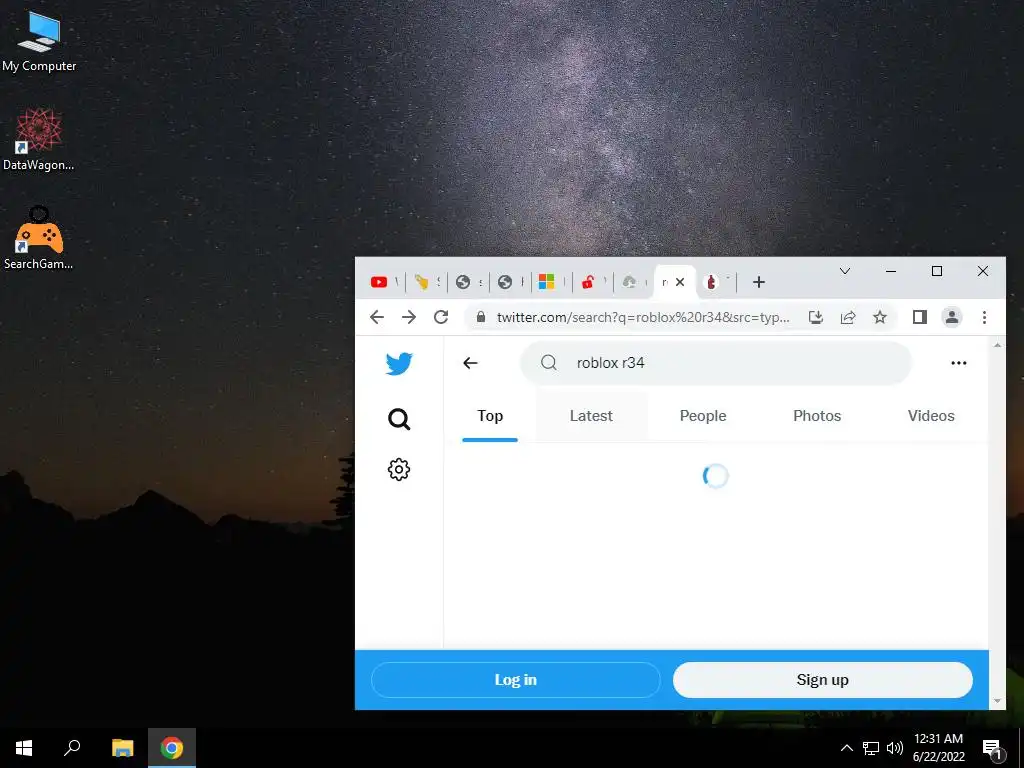Switch to the Latest tab

click(x=591, y=416)
